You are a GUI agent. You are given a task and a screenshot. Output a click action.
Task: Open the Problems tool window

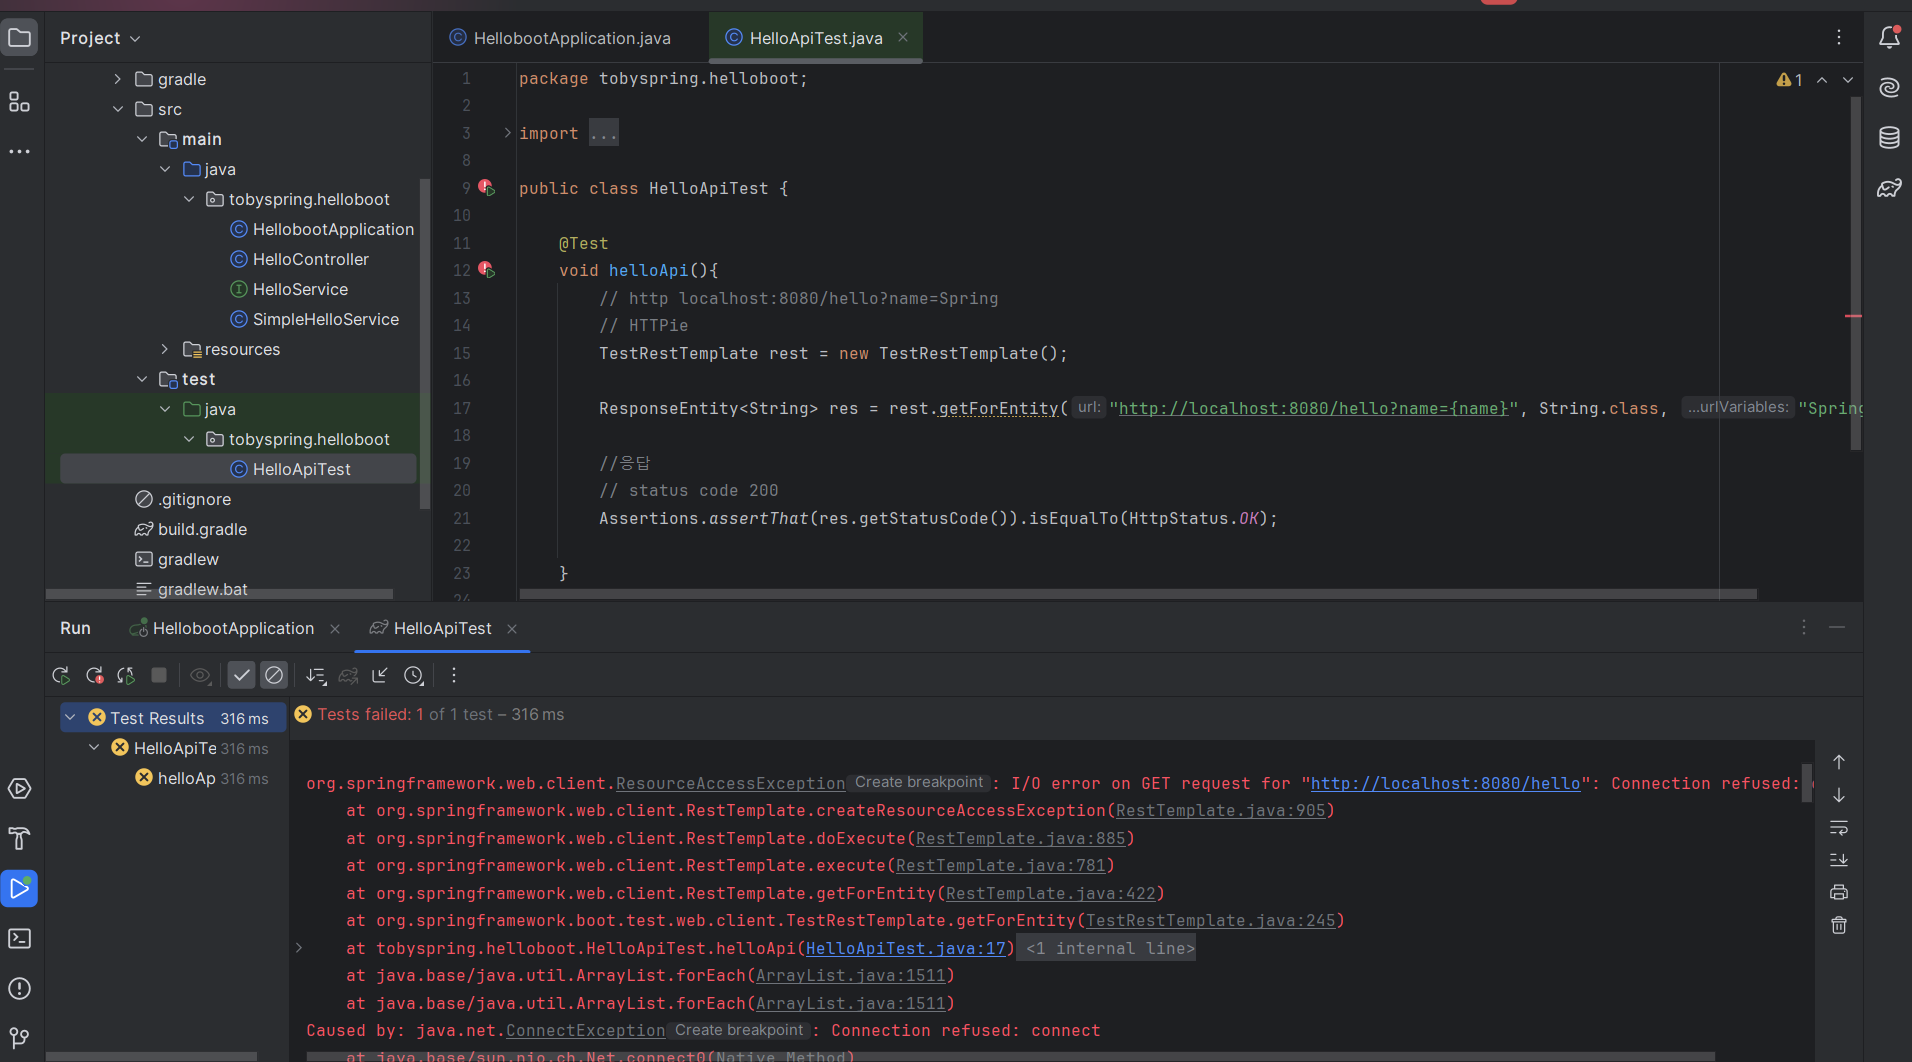tap(20, 988)
